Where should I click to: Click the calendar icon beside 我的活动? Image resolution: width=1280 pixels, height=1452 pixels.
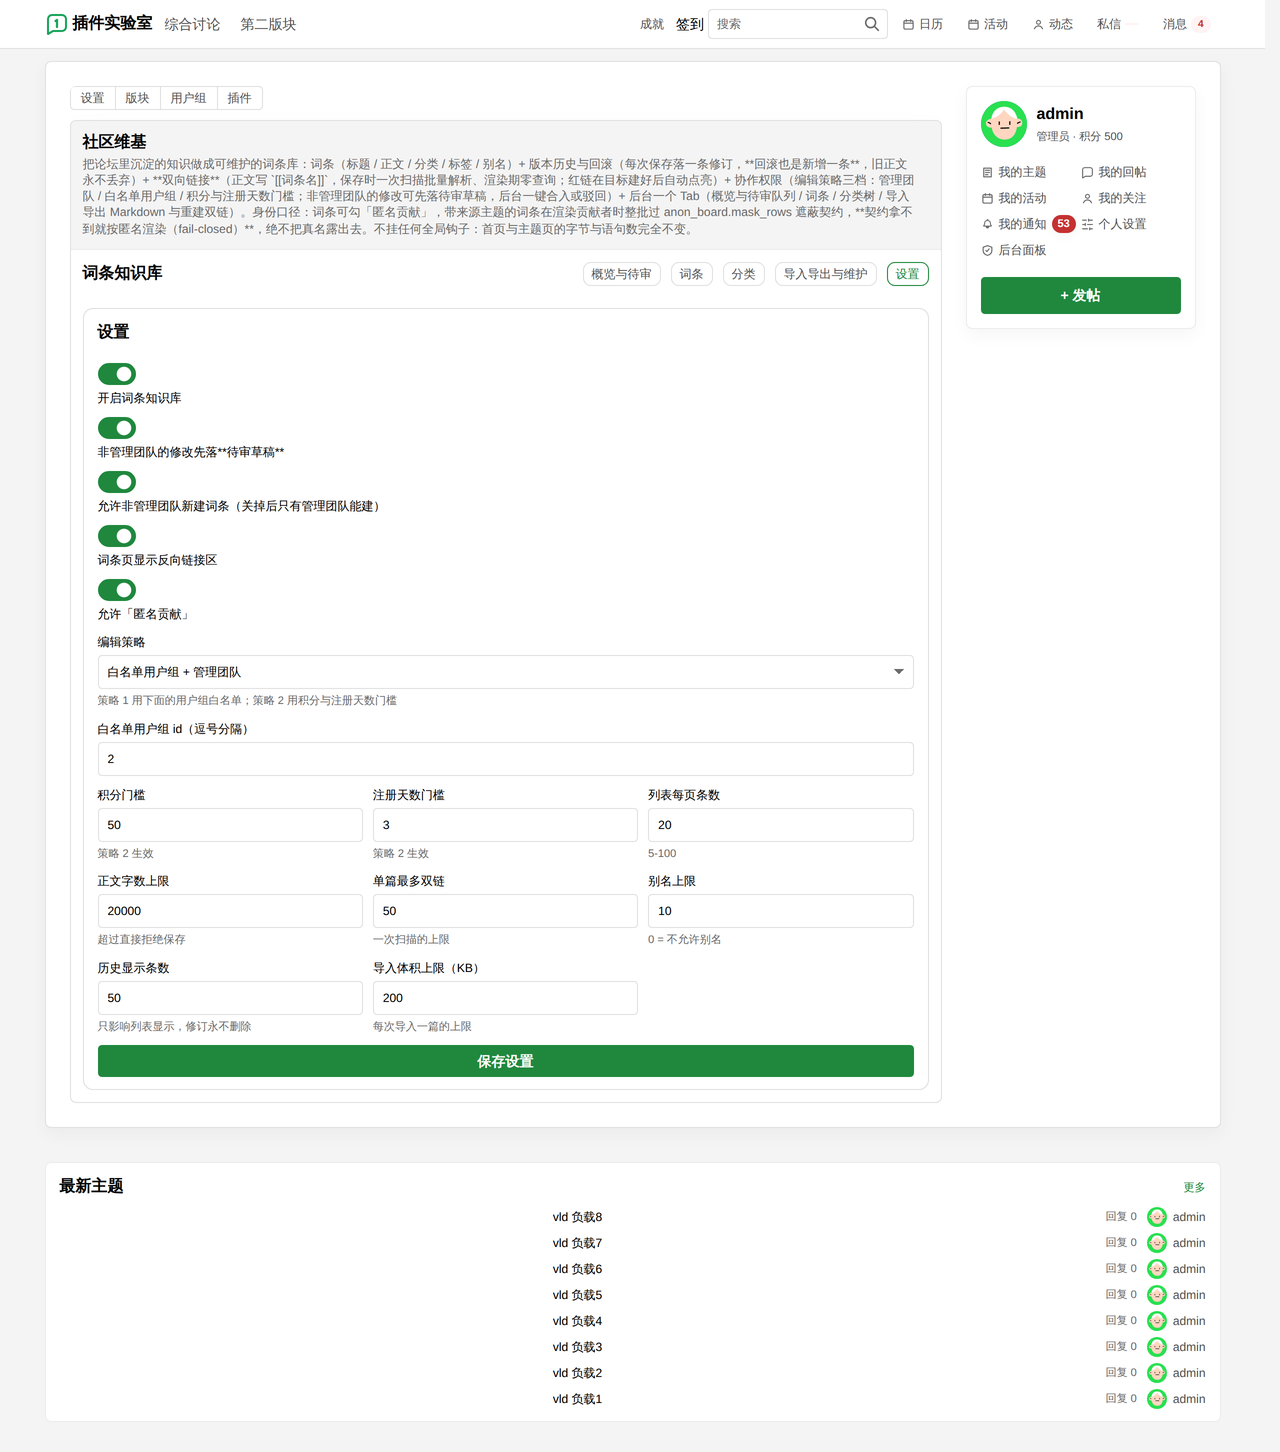point(987,198)
